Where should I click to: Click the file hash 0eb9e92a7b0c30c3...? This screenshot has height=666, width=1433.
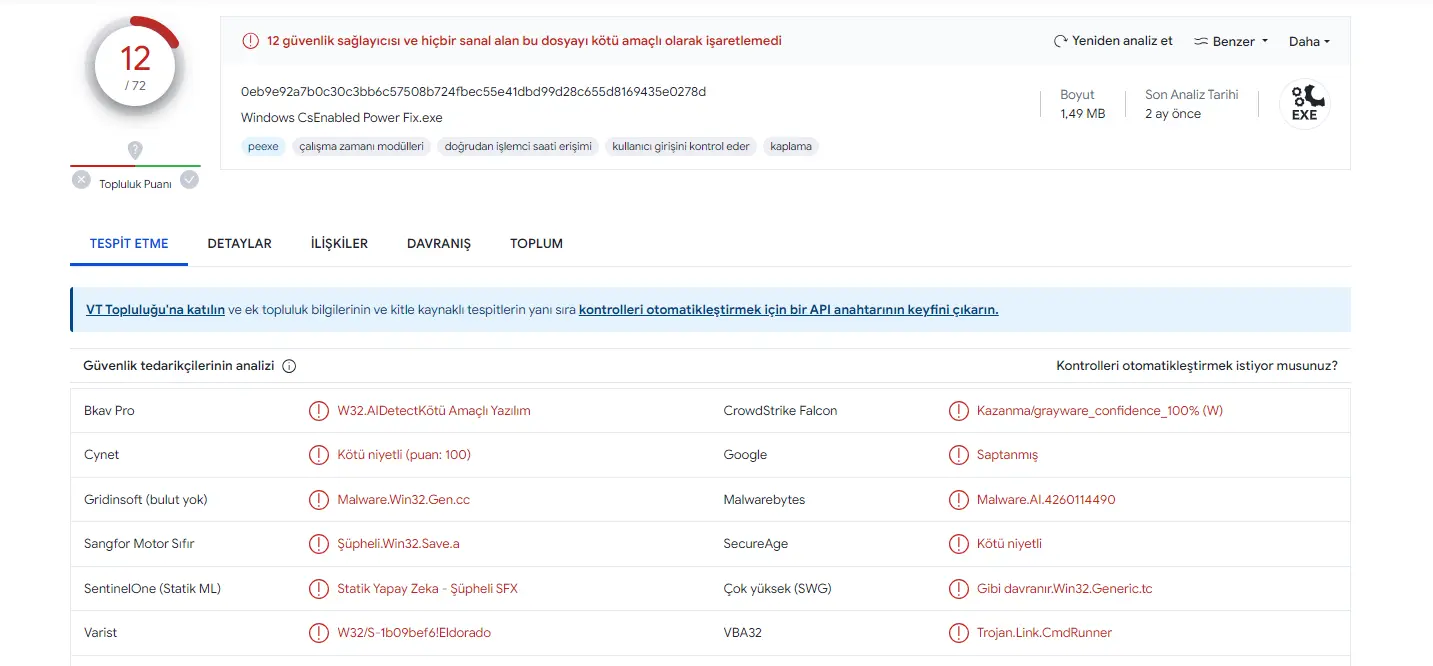pos(474,92)
